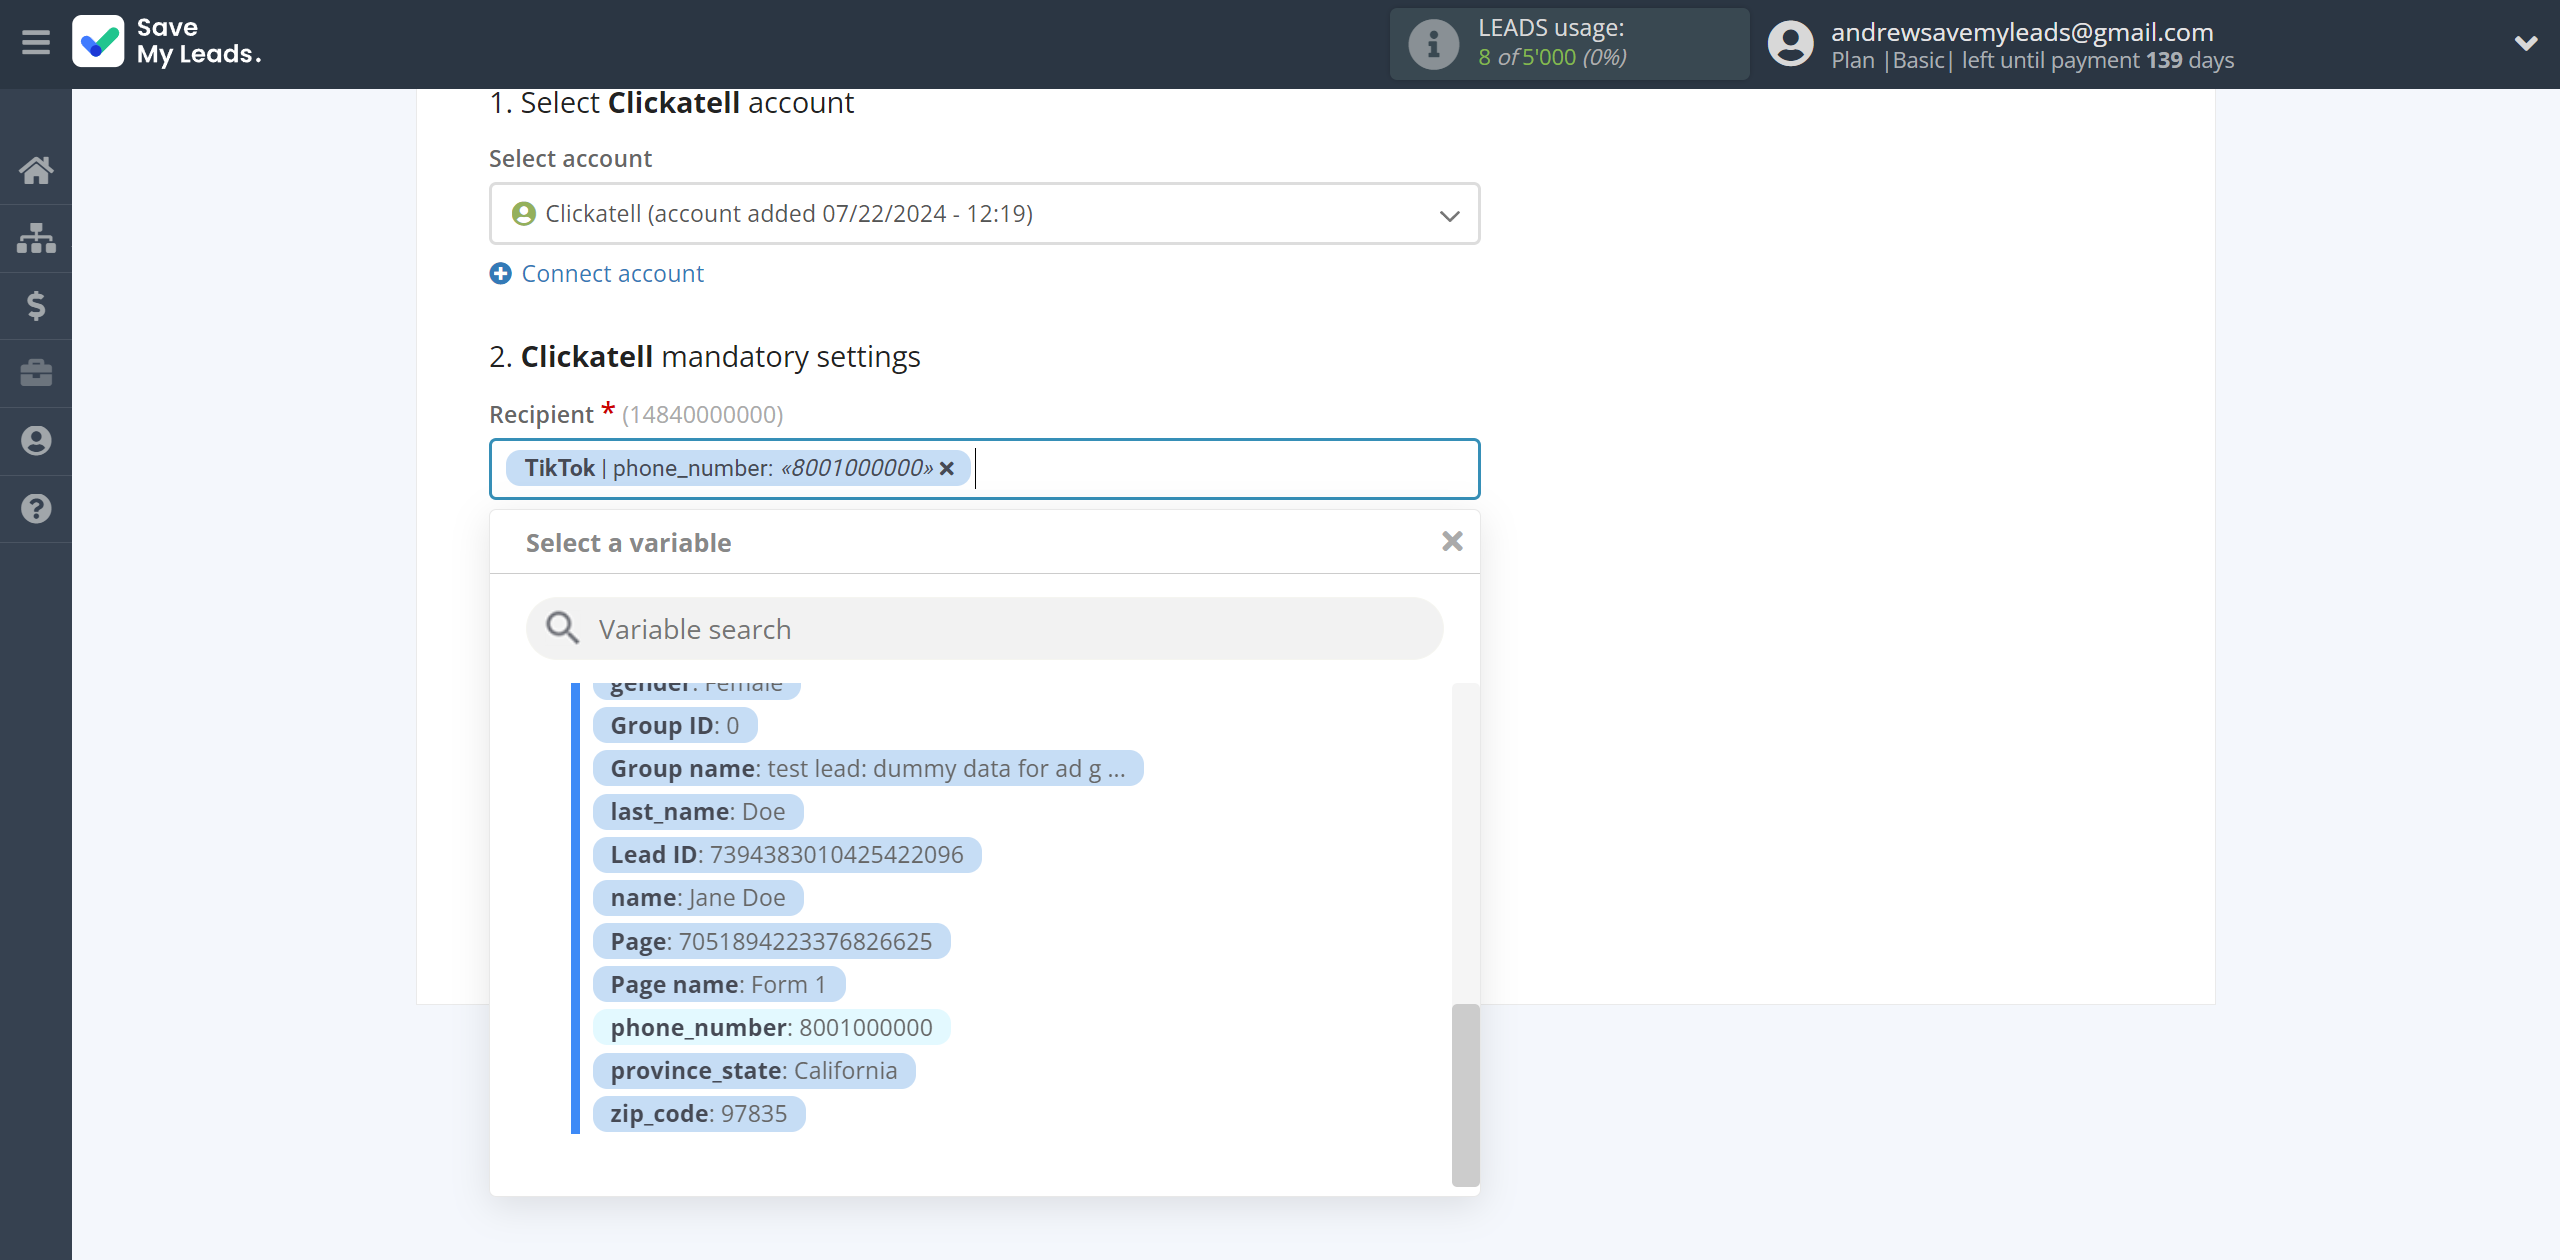This screenshot has width=2560, height=1260.
Task: Remove the TikTok phone_number tag
Action: [947, 468]
